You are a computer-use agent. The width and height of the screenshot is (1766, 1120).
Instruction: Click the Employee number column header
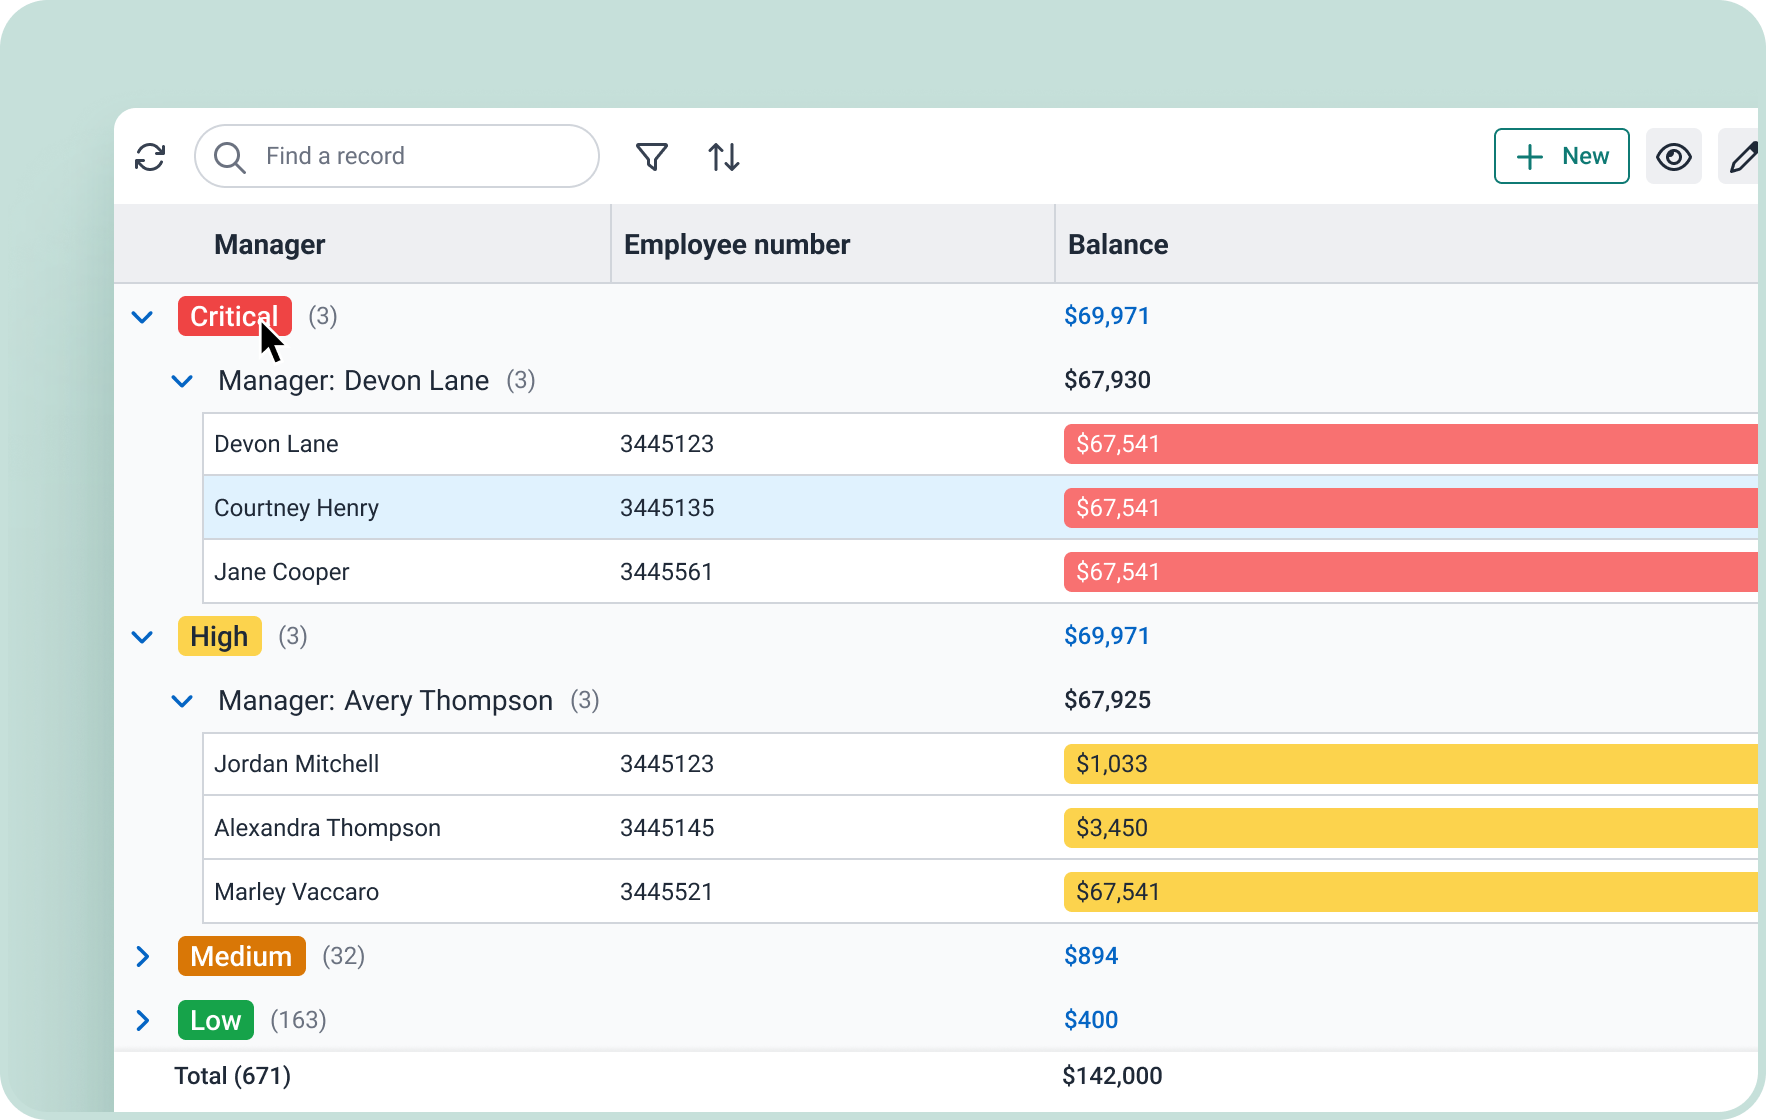click(736, 245)
